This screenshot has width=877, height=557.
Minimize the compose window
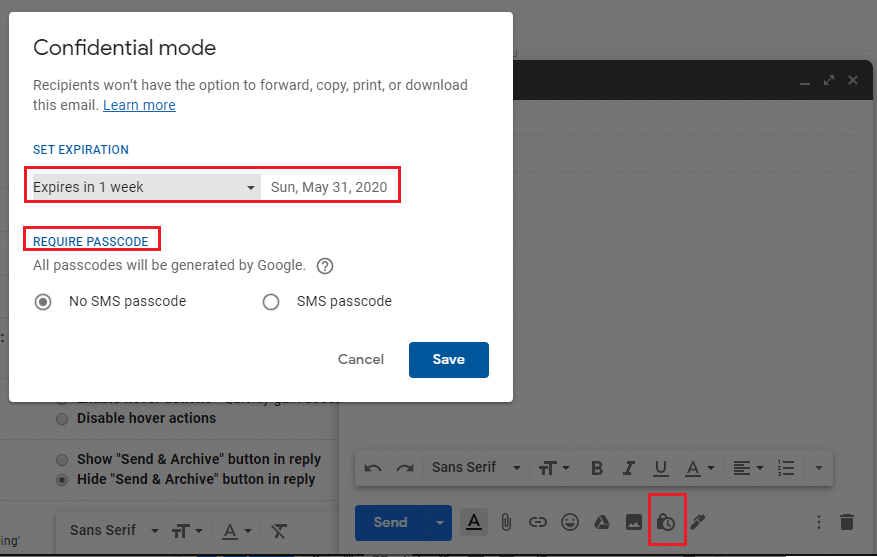805,82
